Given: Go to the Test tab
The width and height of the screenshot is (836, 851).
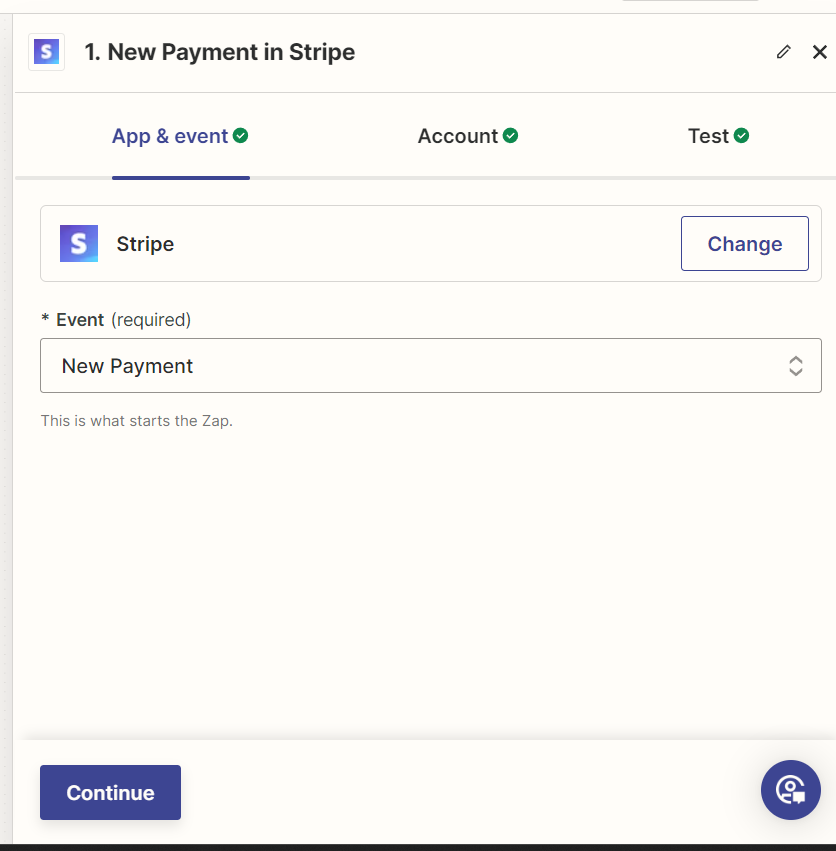Looking at the screenshot, I should pyautogui.click(x=708, y=136).
